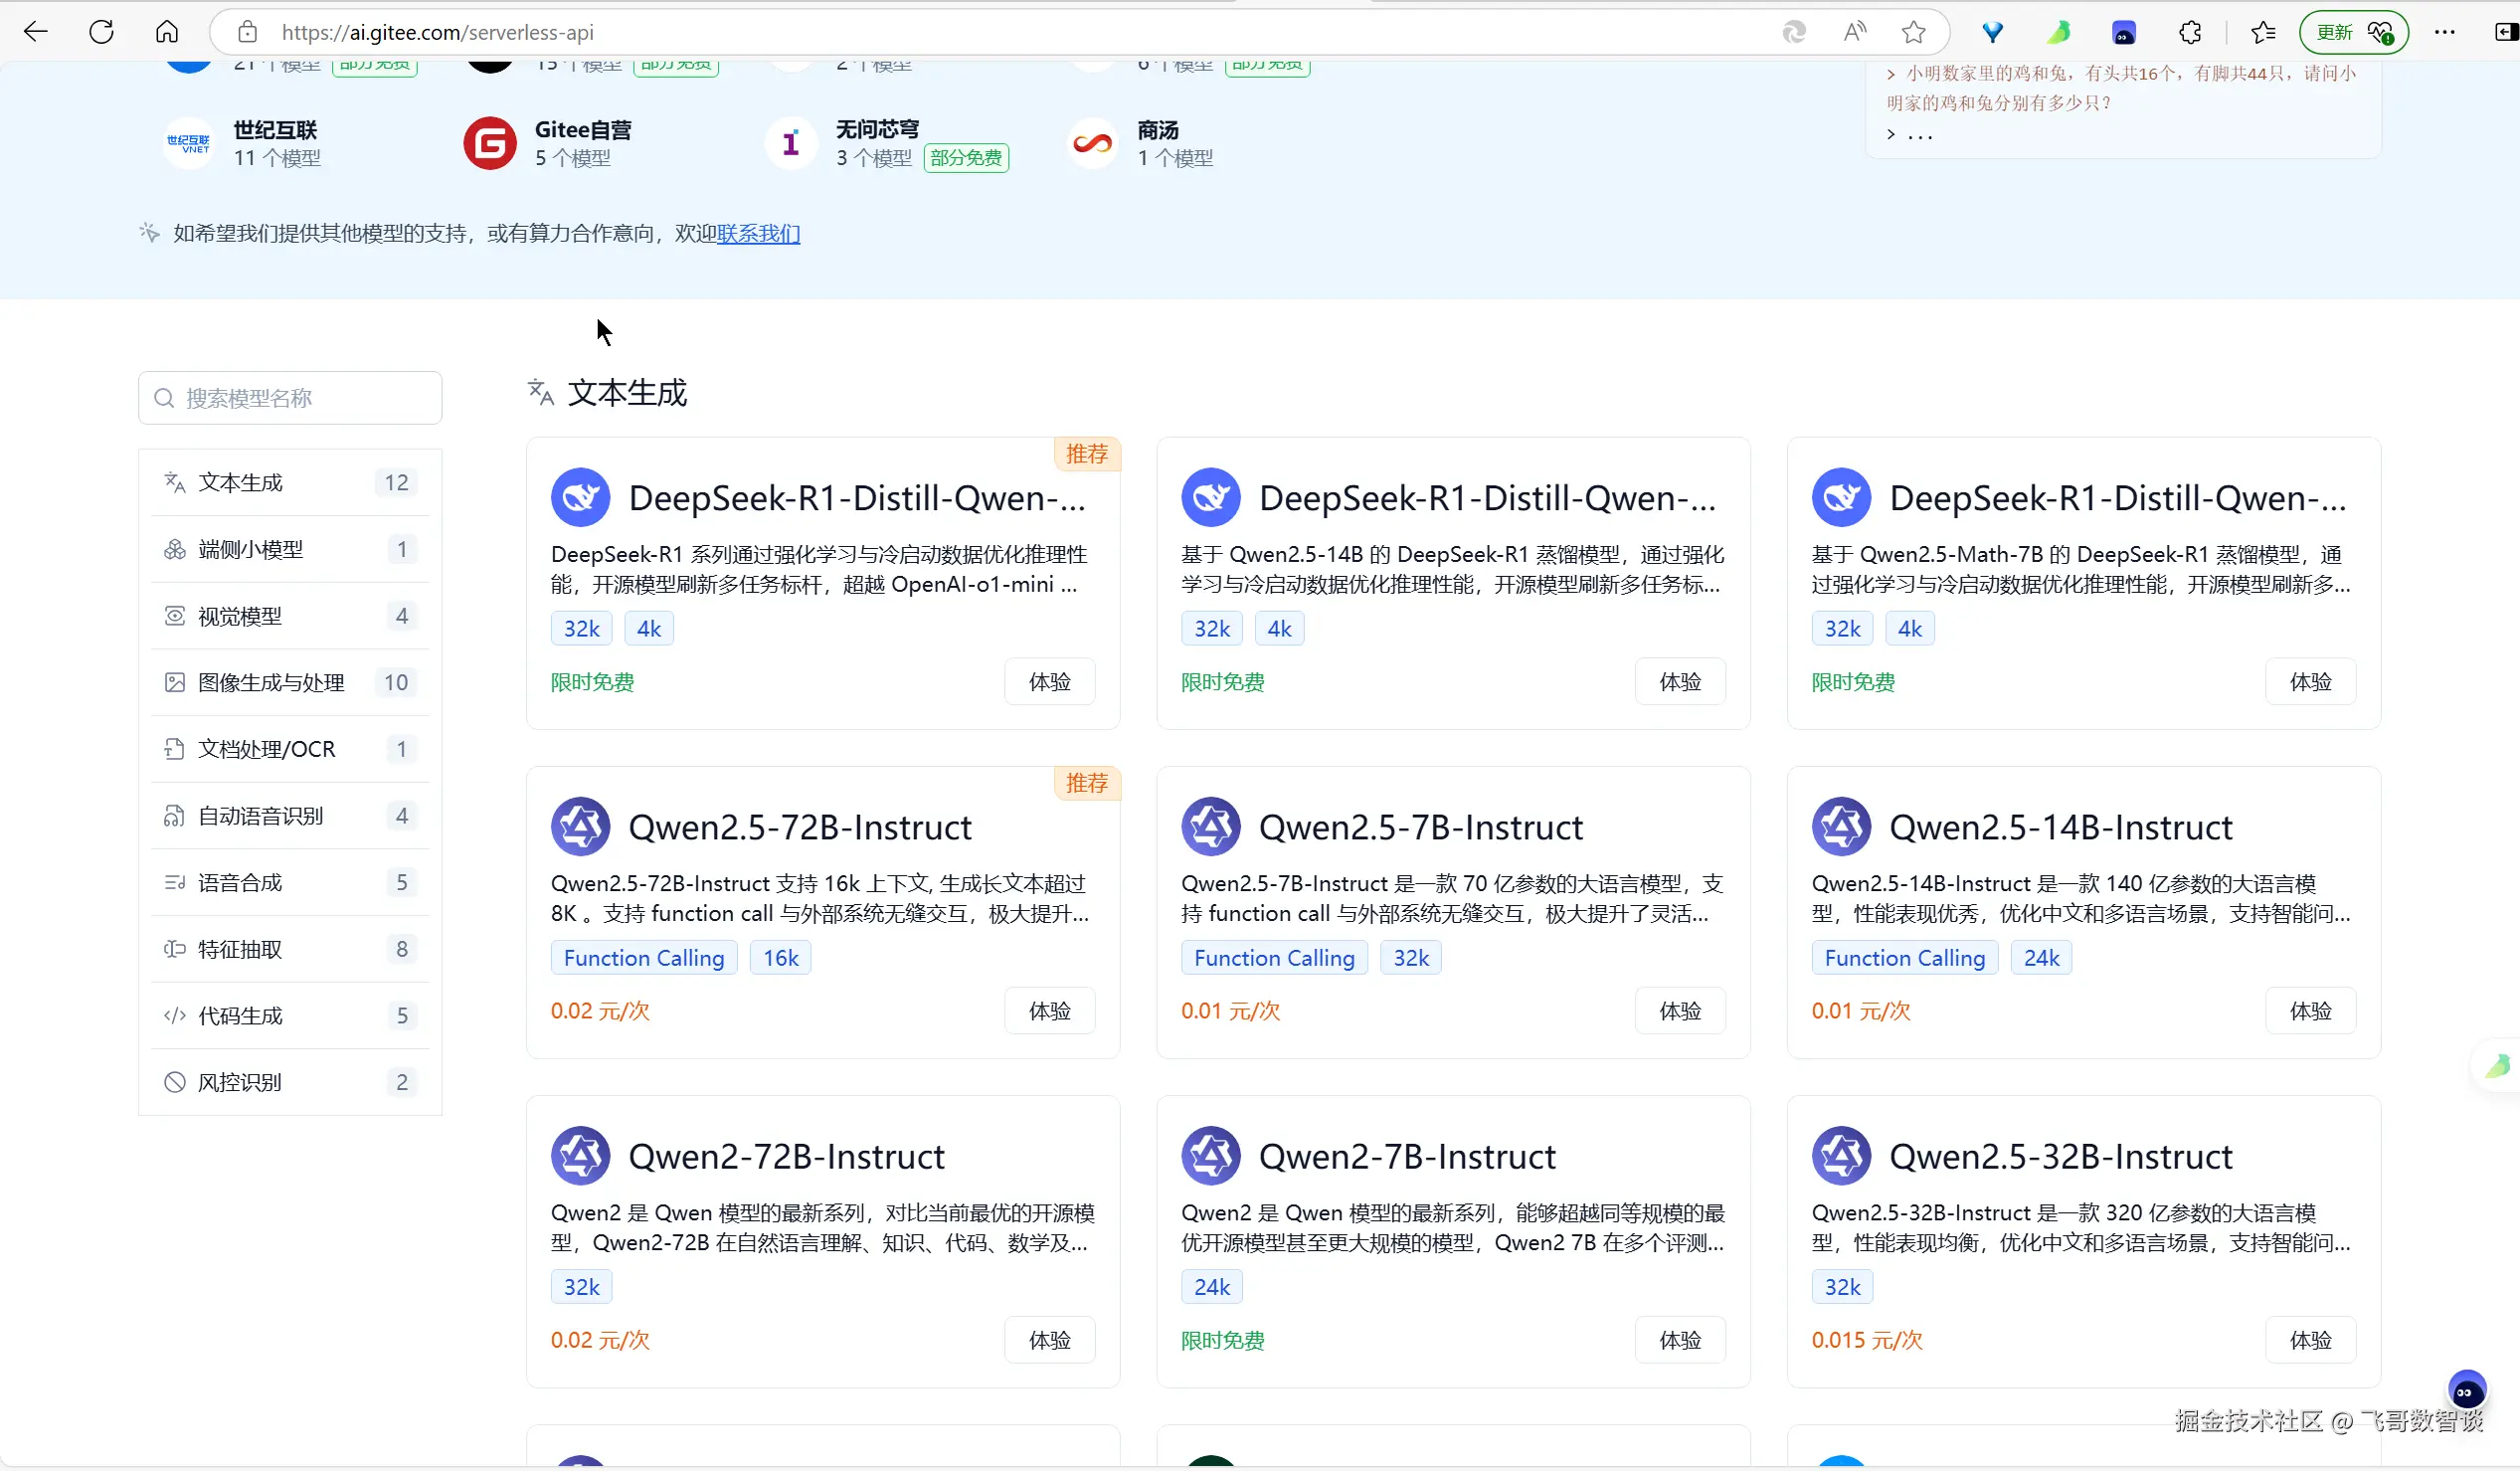Click the Qwen icon beside Qwen2.5-72B-Instruct

click(581, 826)
